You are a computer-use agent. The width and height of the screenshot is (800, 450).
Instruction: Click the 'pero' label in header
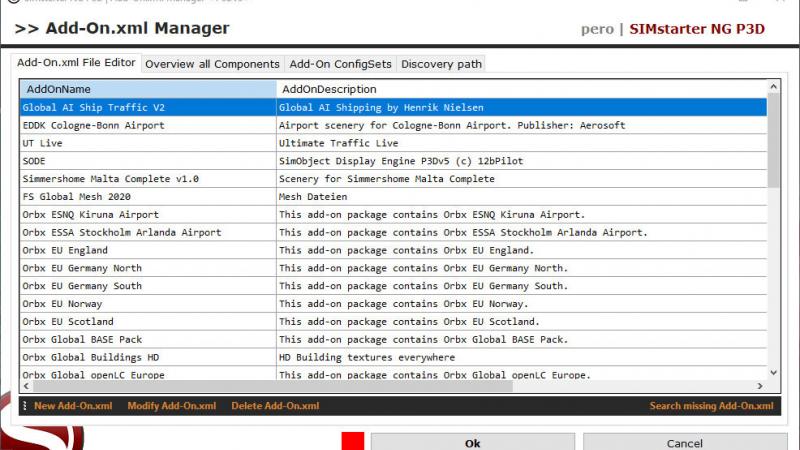[x=597, y=30]
